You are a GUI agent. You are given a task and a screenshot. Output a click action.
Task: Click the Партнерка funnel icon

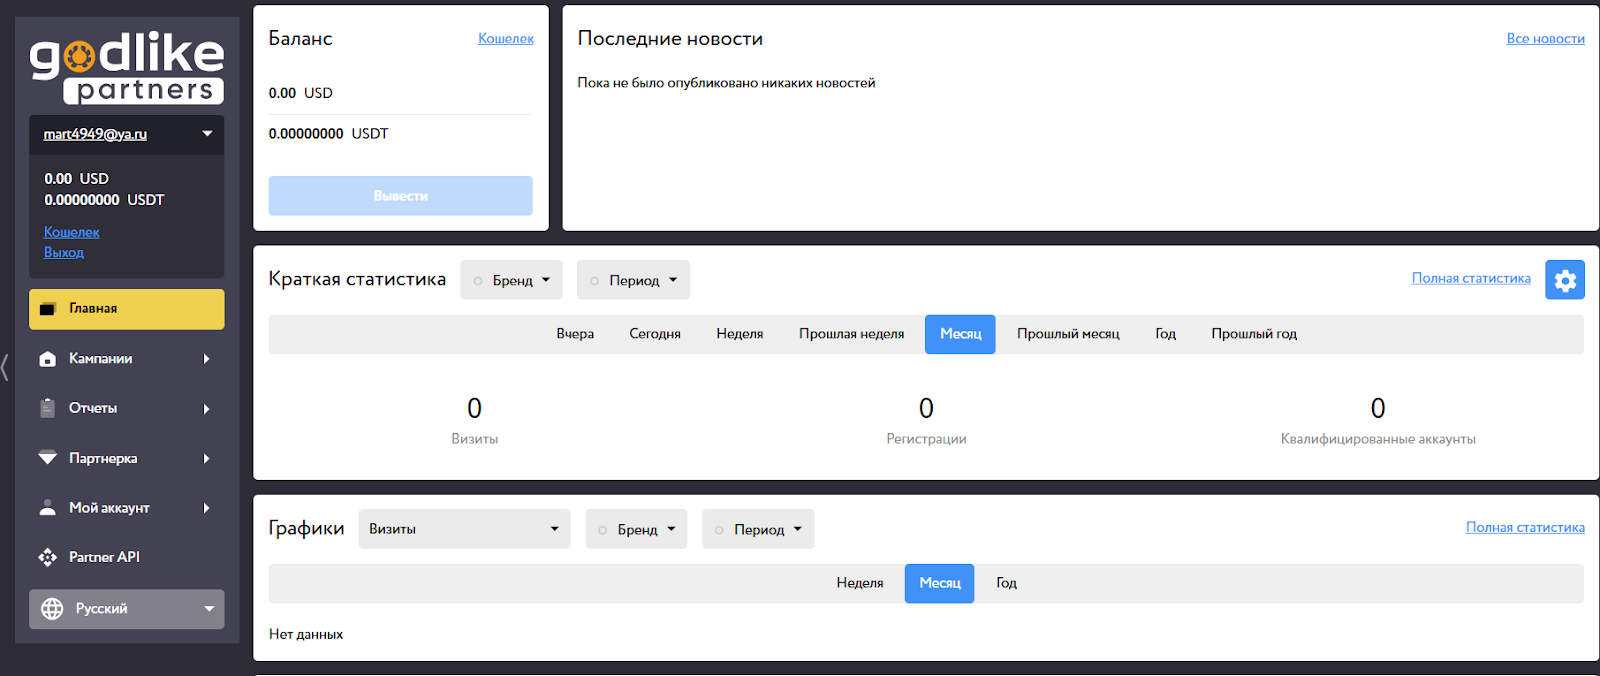coord(47,458)
